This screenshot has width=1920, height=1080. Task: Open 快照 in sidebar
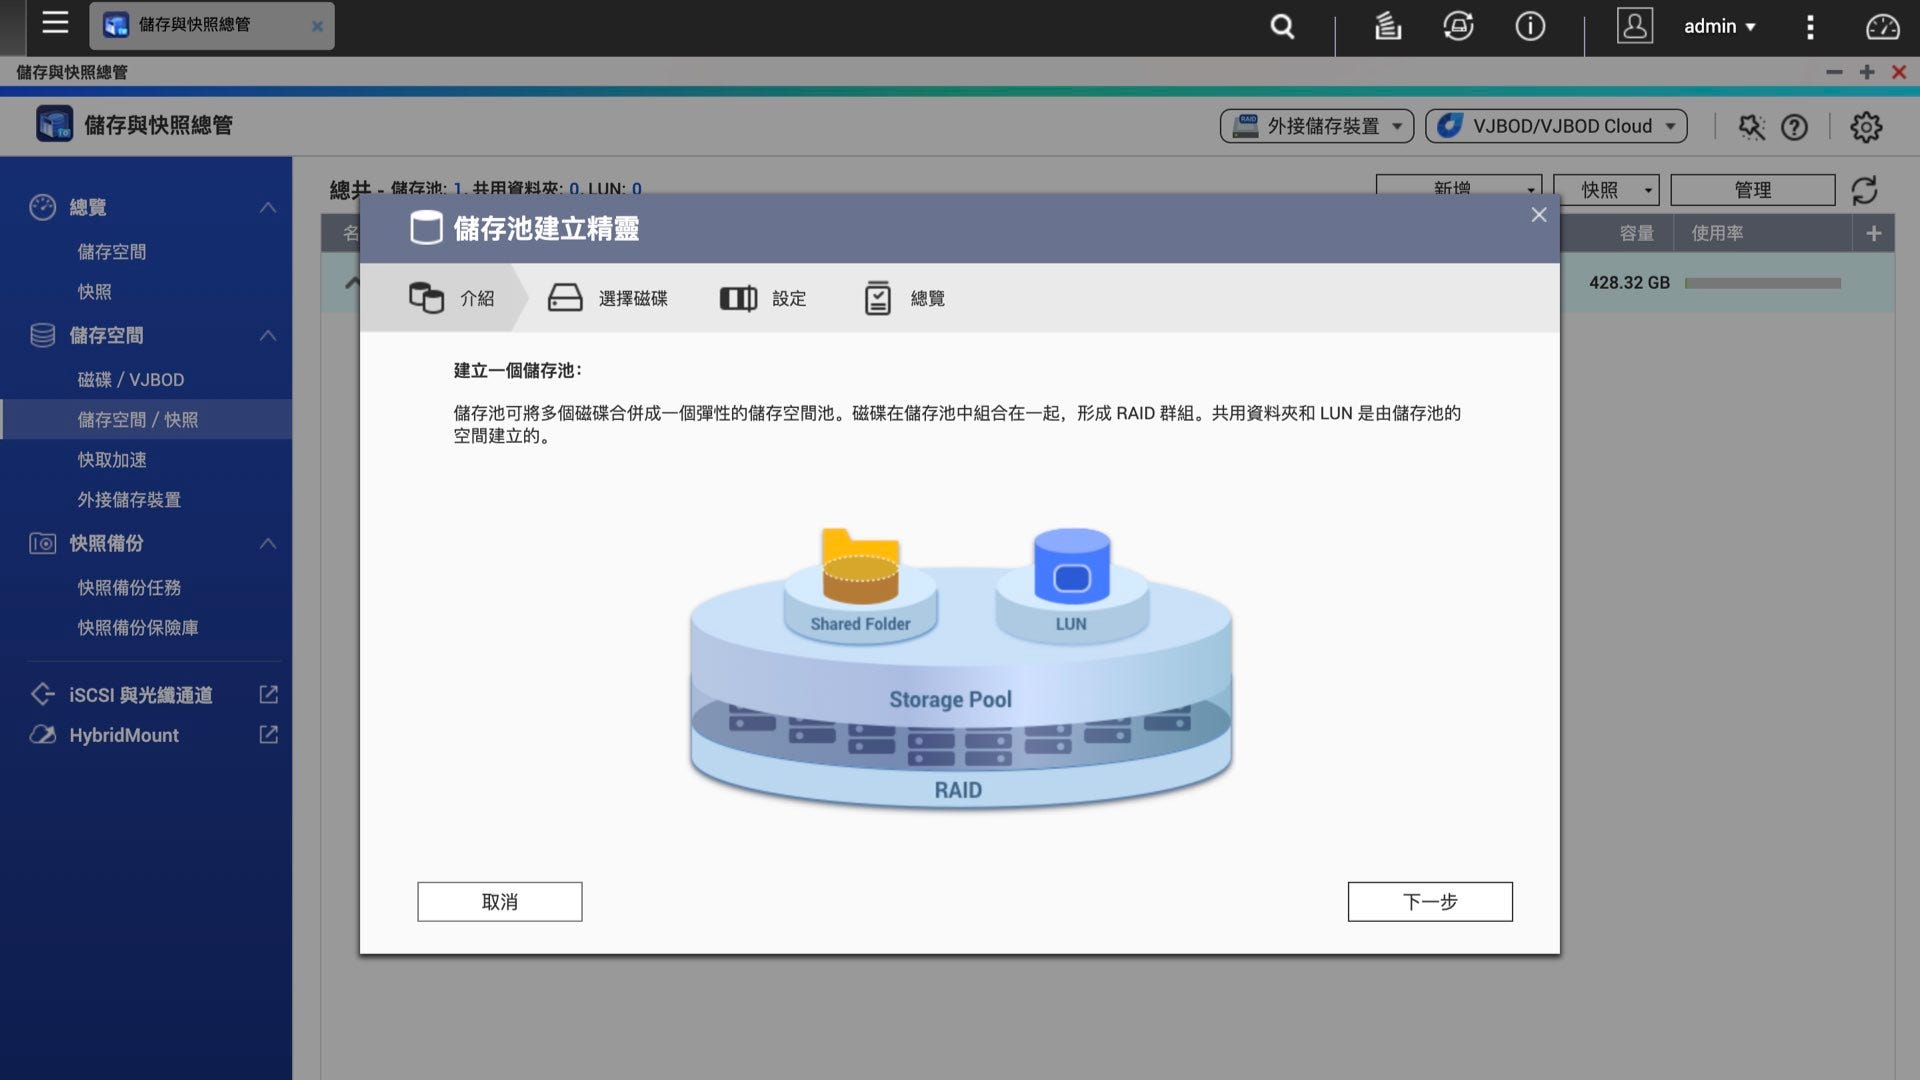tap(95, 292)
